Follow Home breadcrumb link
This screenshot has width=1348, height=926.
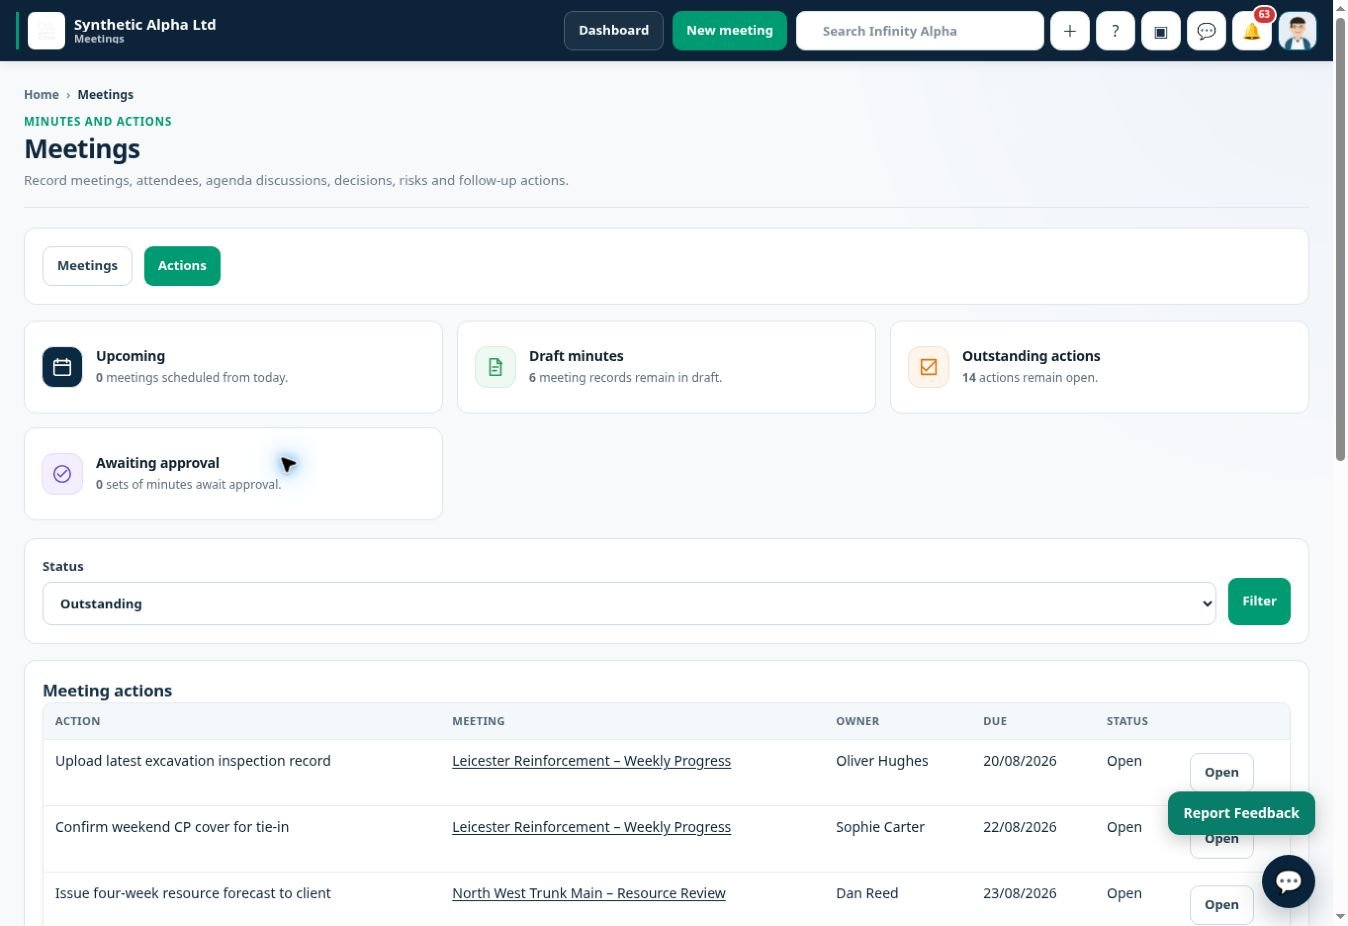click(41, 95)
